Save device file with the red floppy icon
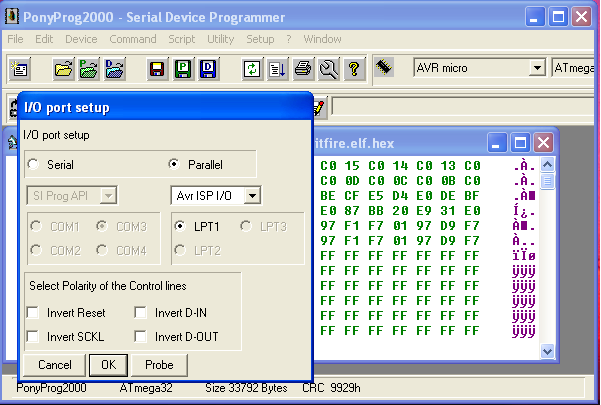Screen dimensions: 601x405 click(157, 69)
